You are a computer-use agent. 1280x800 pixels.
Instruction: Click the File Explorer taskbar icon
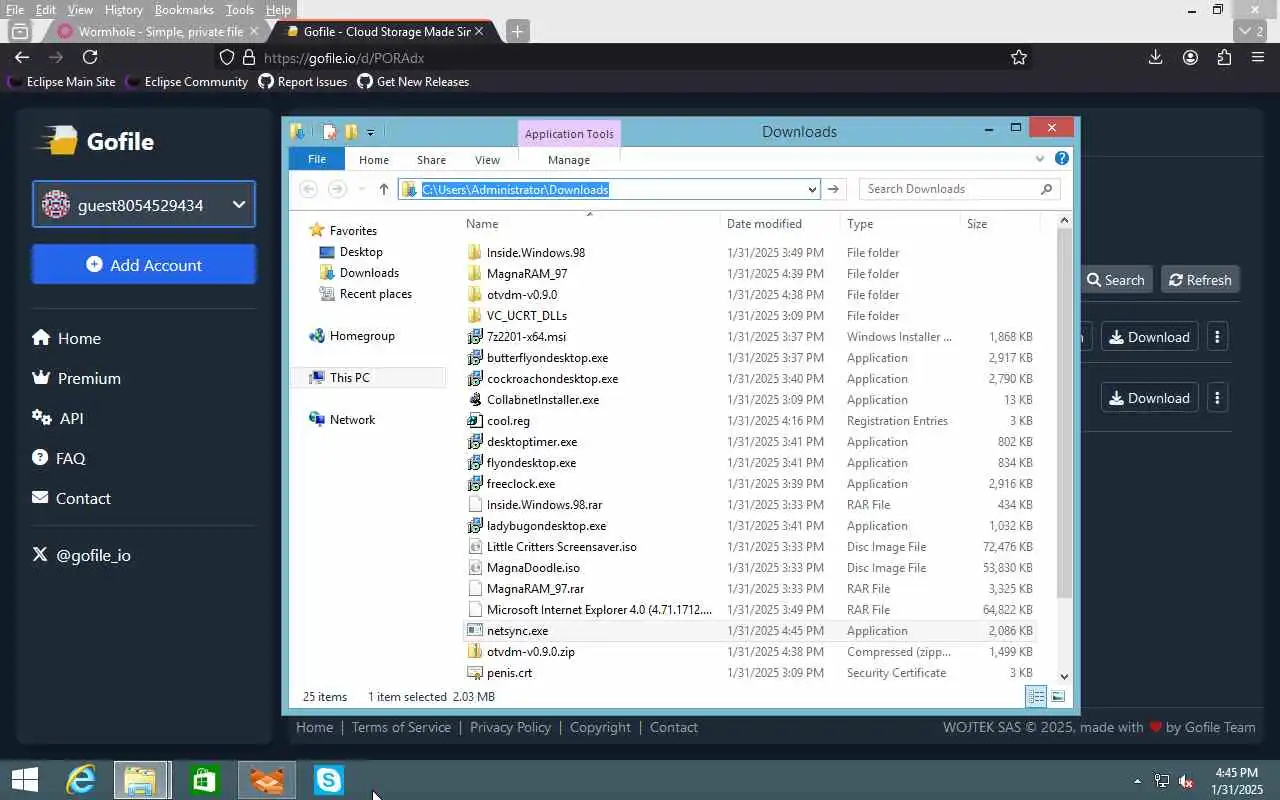coord(141,780)
